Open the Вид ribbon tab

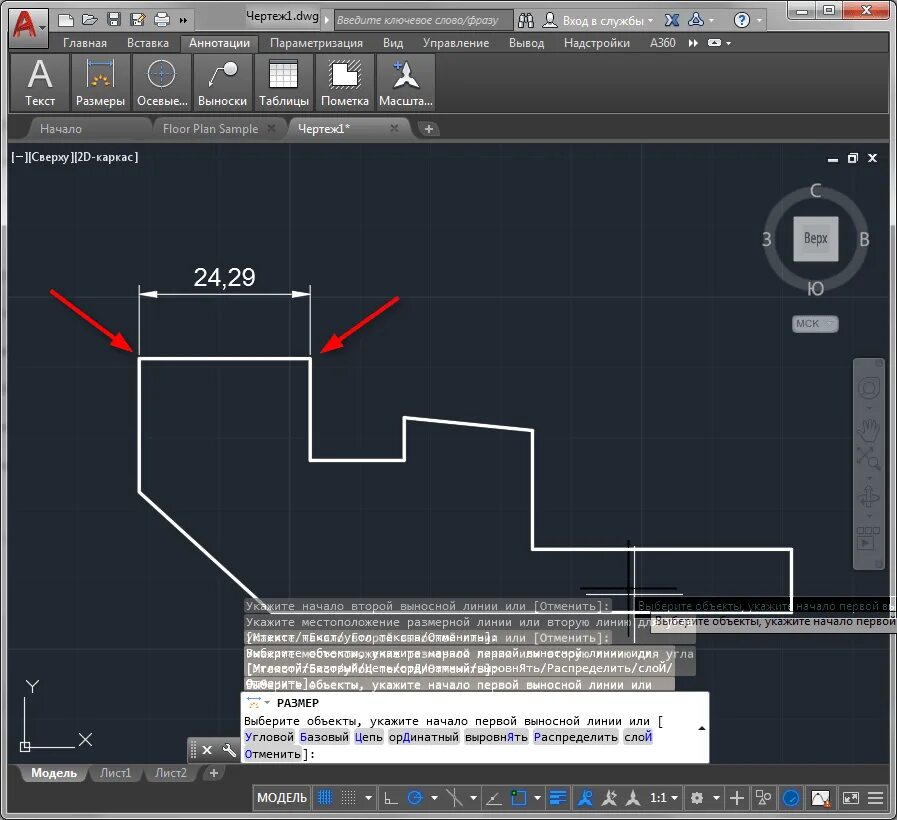pos(393,43)
